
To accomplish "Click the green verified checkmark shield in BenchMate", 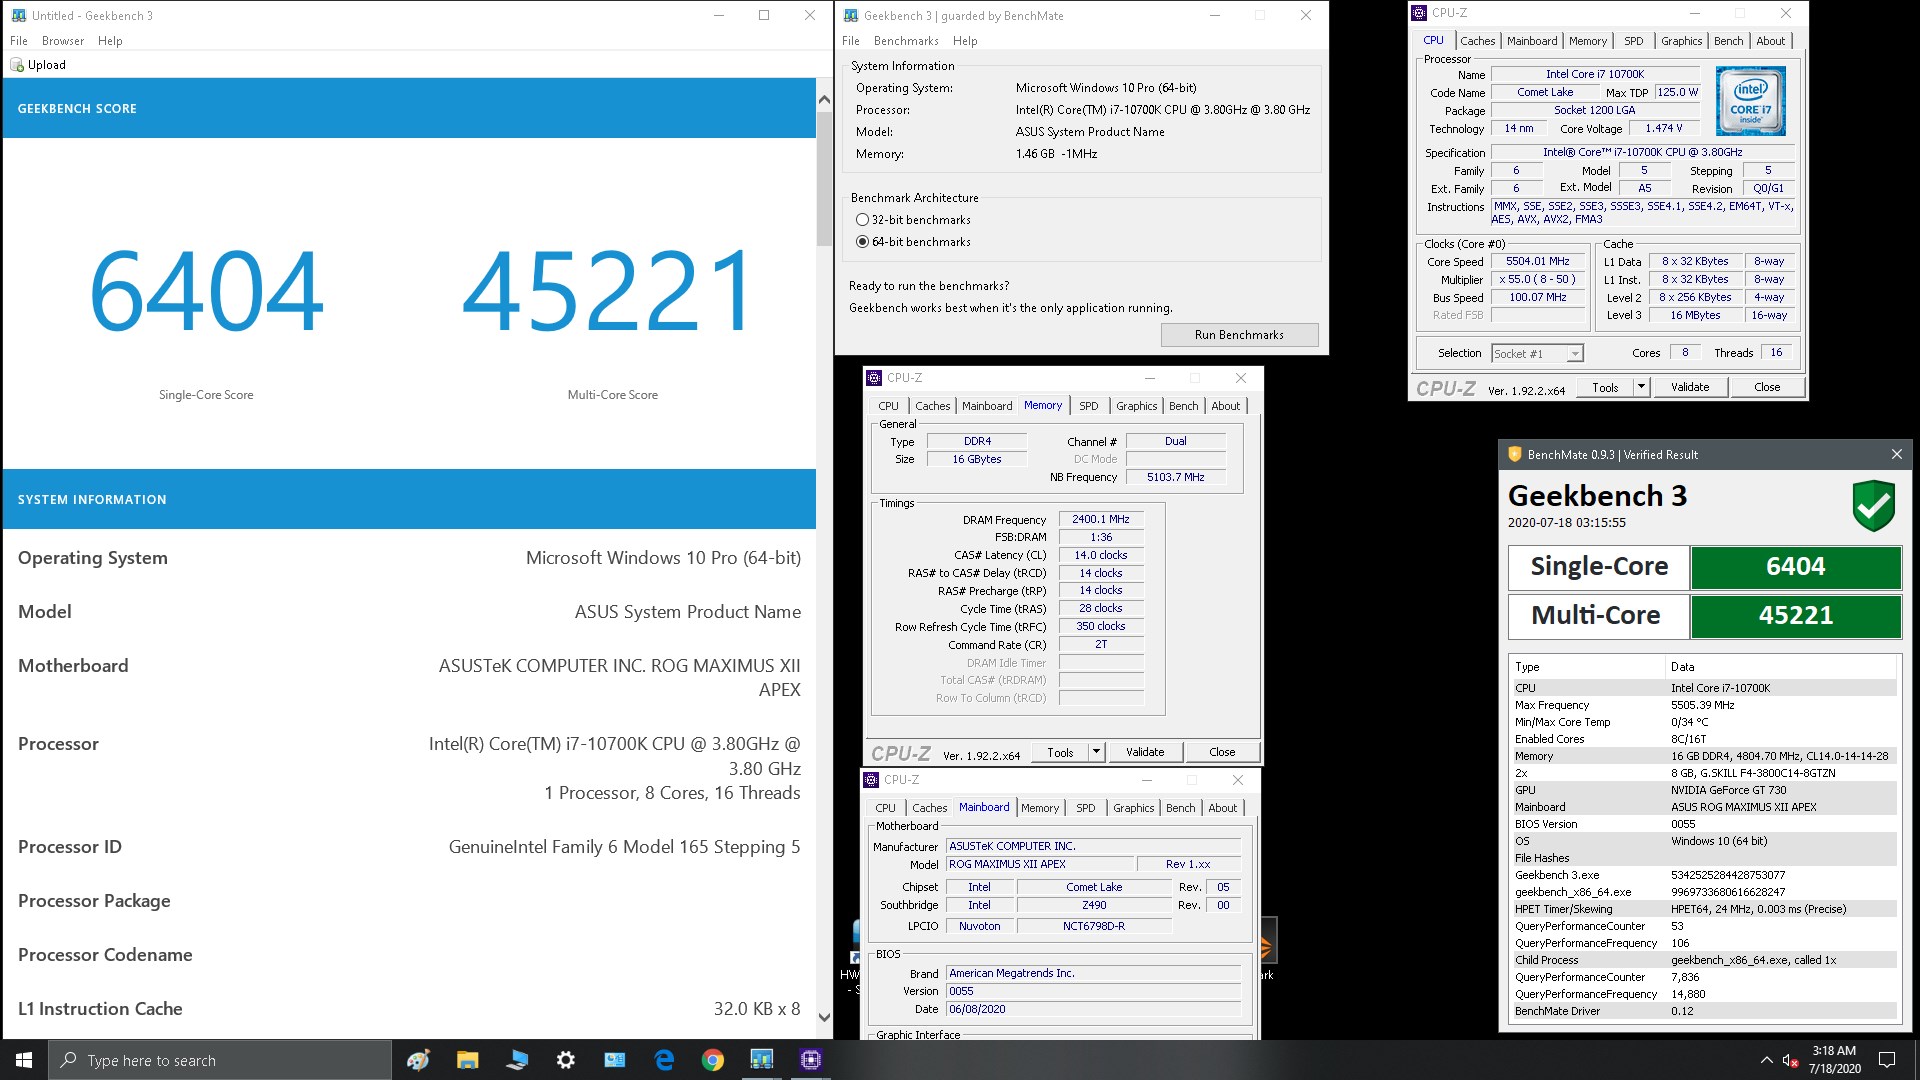I will pos(1873,506).
